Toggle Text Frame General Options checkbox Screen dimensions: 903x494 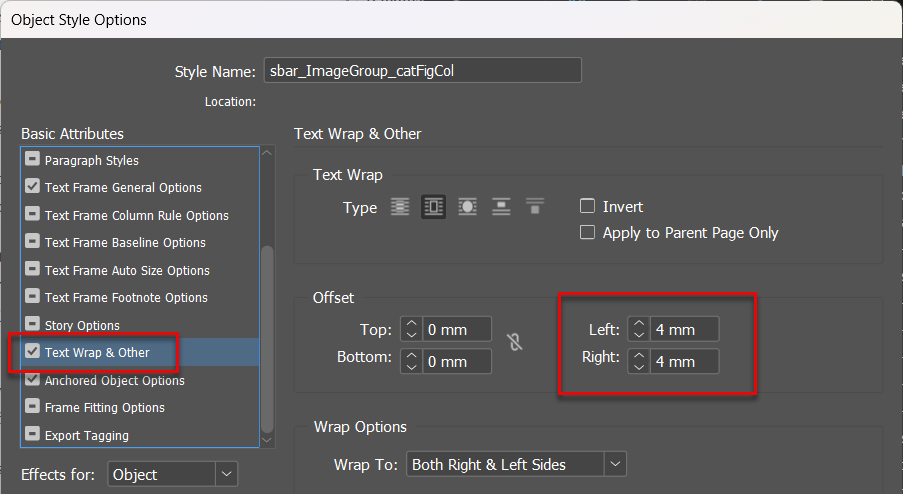[32, 186]
